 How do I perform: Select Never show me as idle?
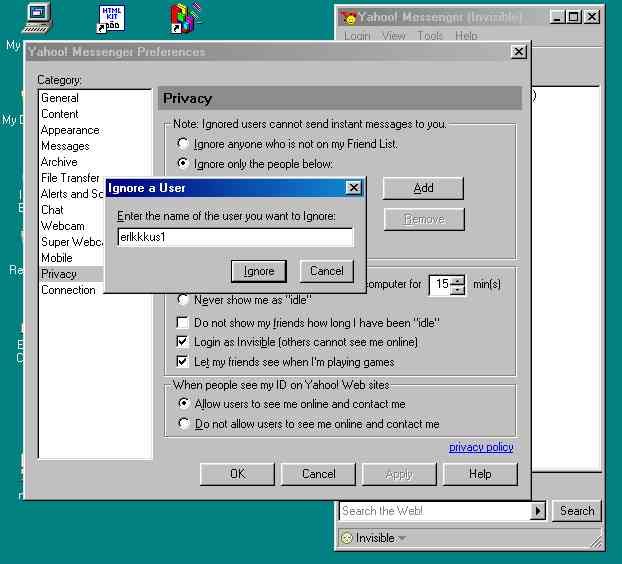click(183, 300)
